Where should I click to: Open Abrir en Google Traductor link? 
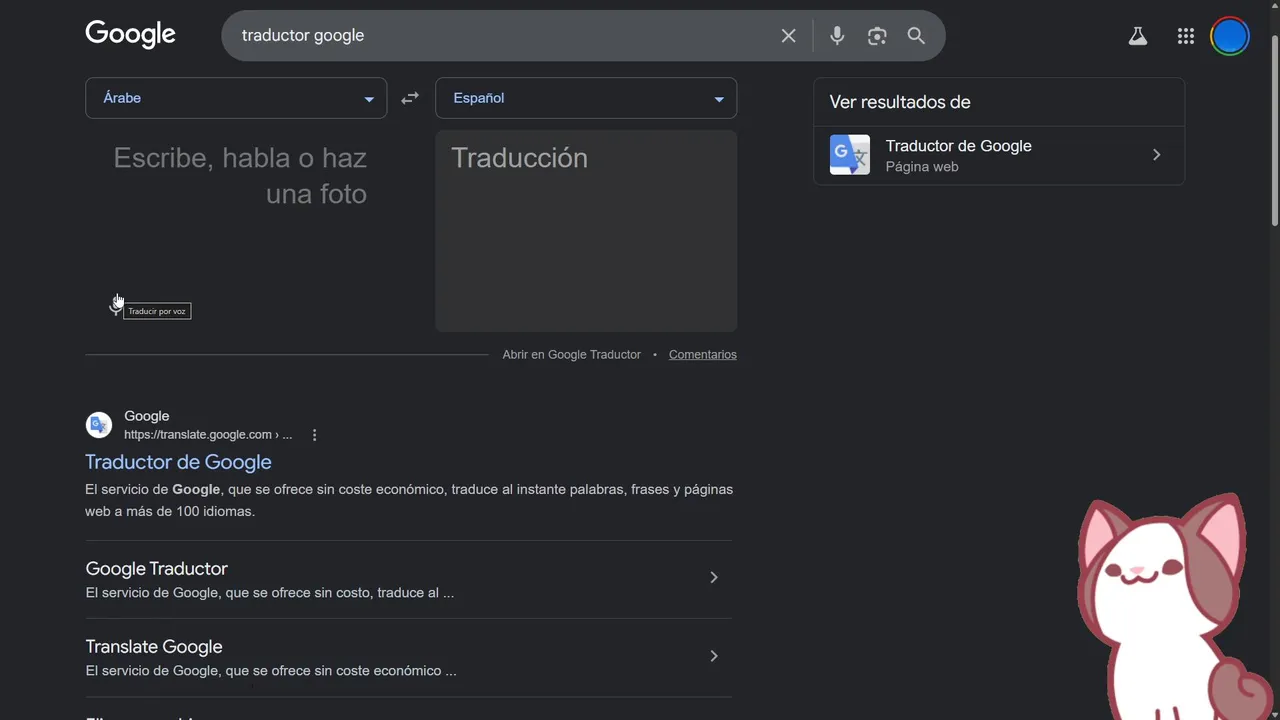tap(571, 355)
